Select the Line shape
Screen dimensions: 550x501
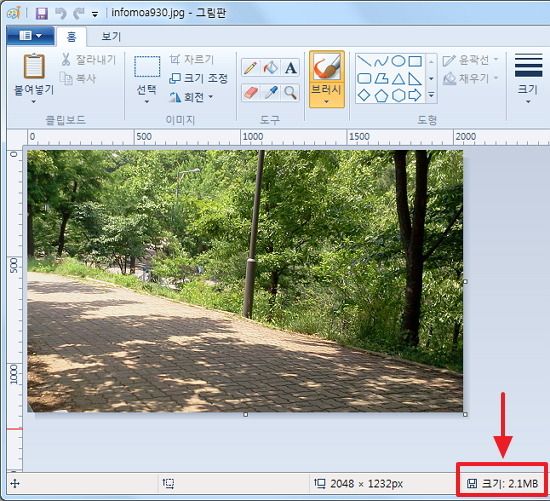click(364, 61)
